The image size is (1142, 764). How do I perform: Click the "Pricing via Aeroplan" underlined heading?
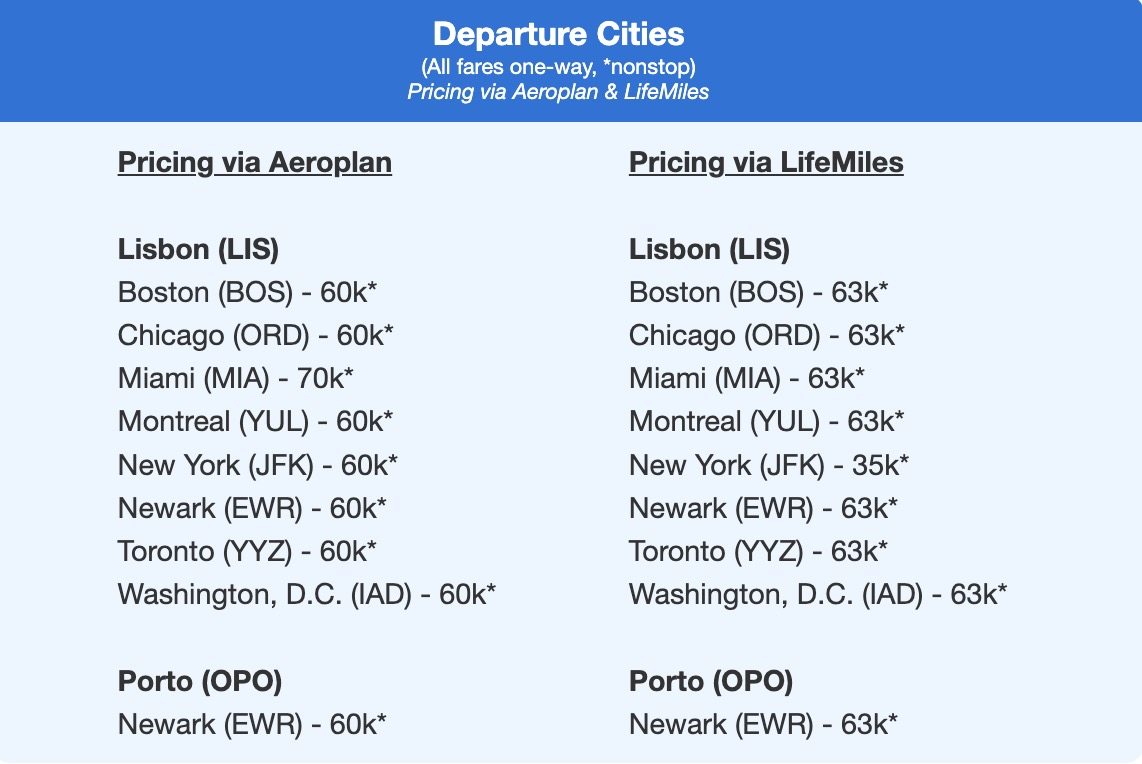click(254, 162)
